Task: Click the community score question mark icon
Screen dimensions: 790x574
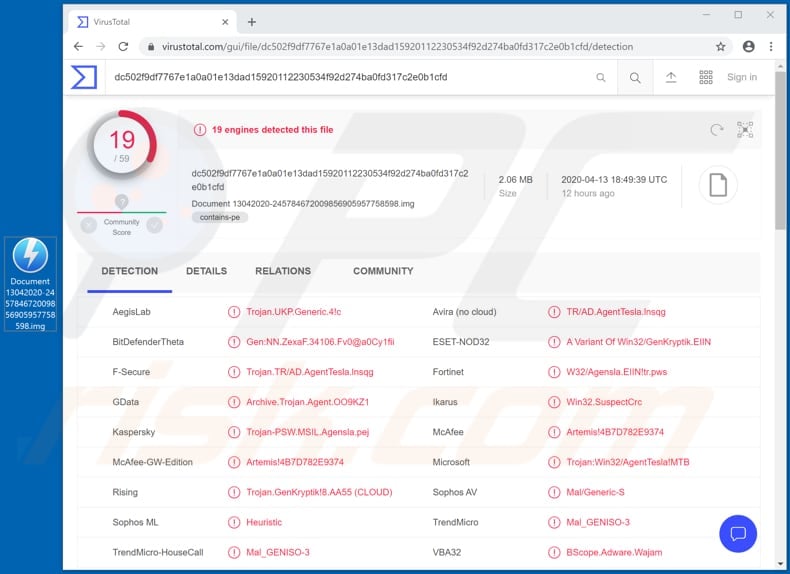Action: [x=121, y=202]
